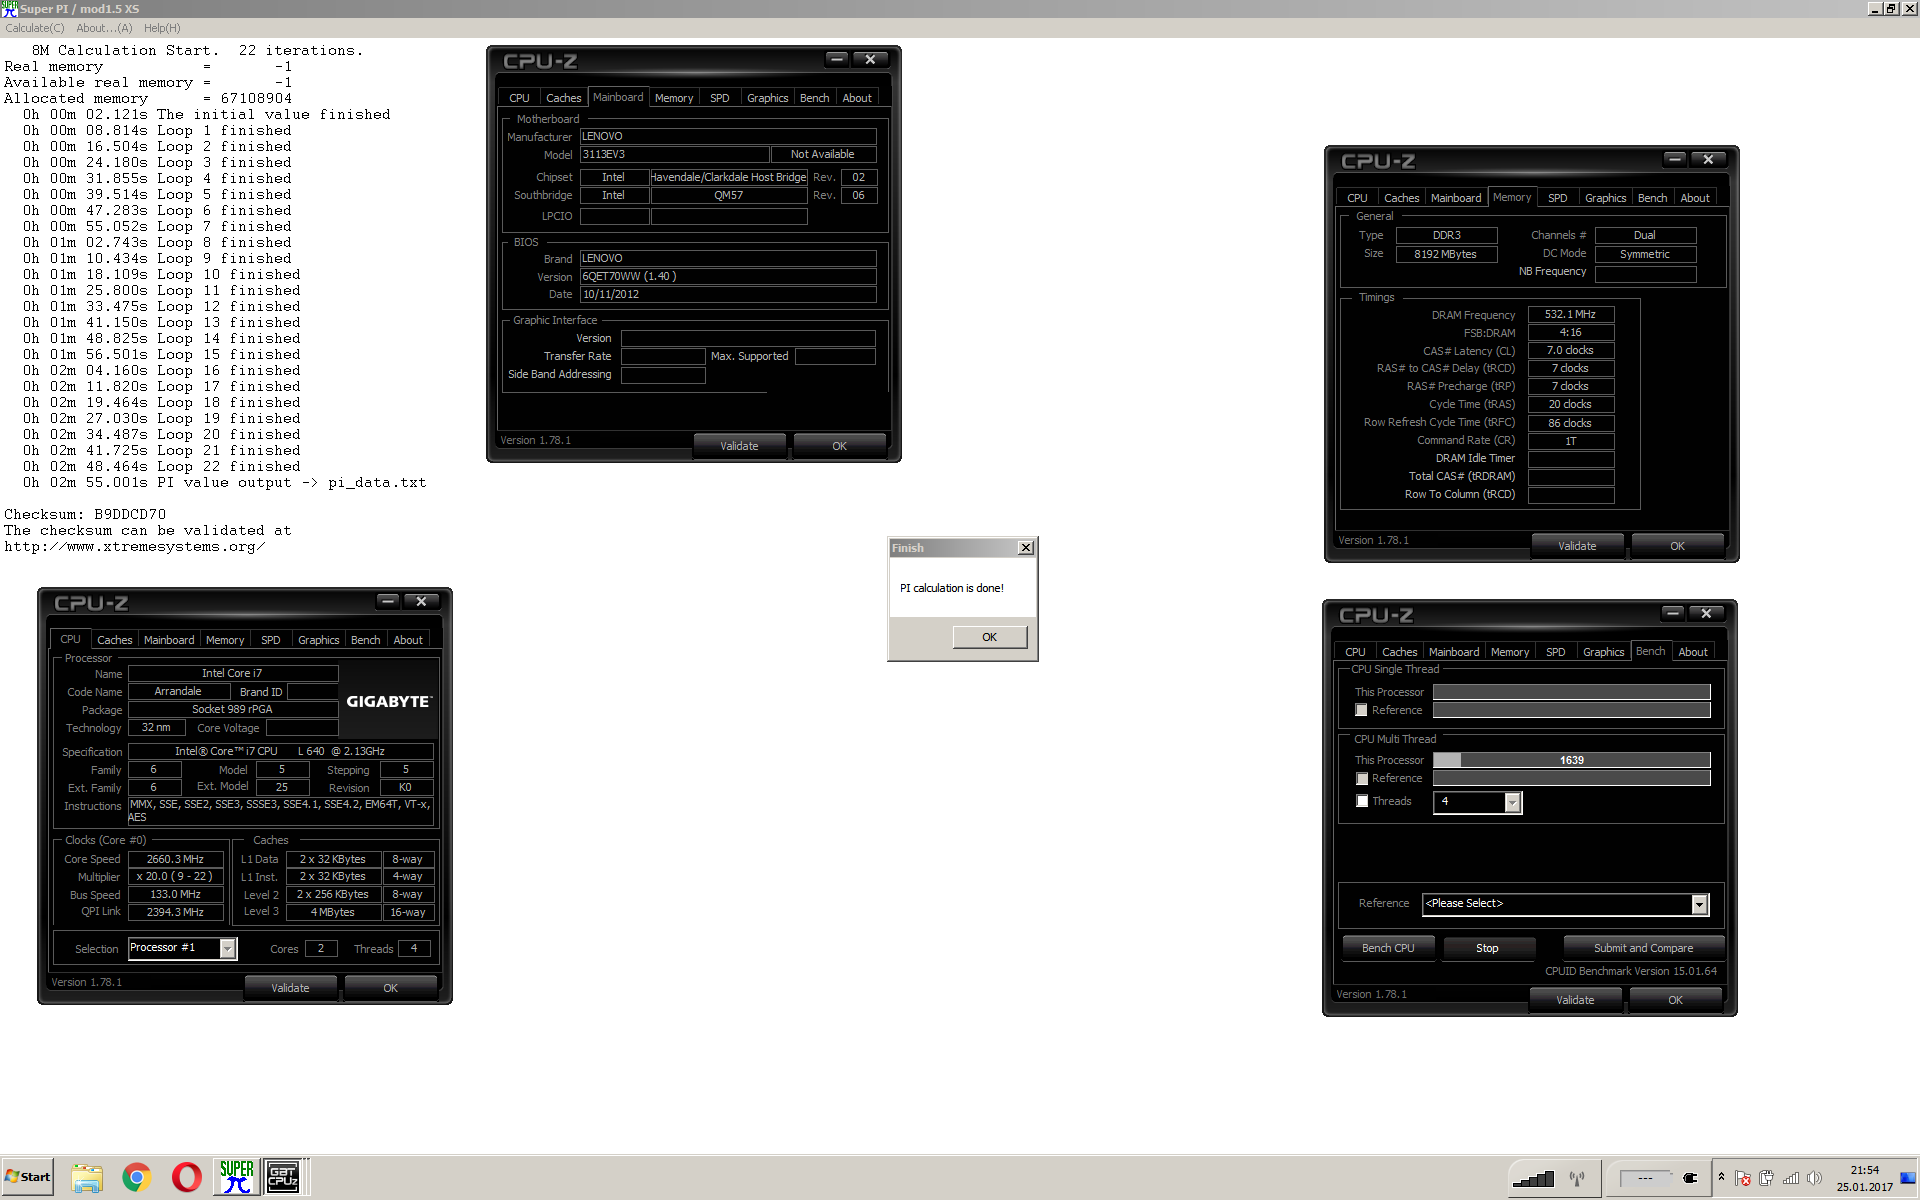The height and width of the screenshot is (1200, 1920).
Task: Open the About...(A) menu
Action: pos(104,28)
